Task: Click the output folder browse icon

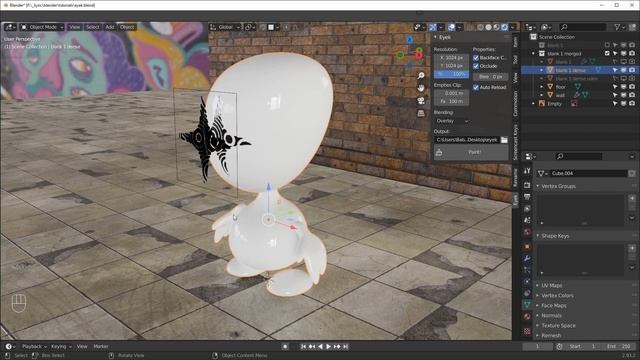Action: coord(504,140)
